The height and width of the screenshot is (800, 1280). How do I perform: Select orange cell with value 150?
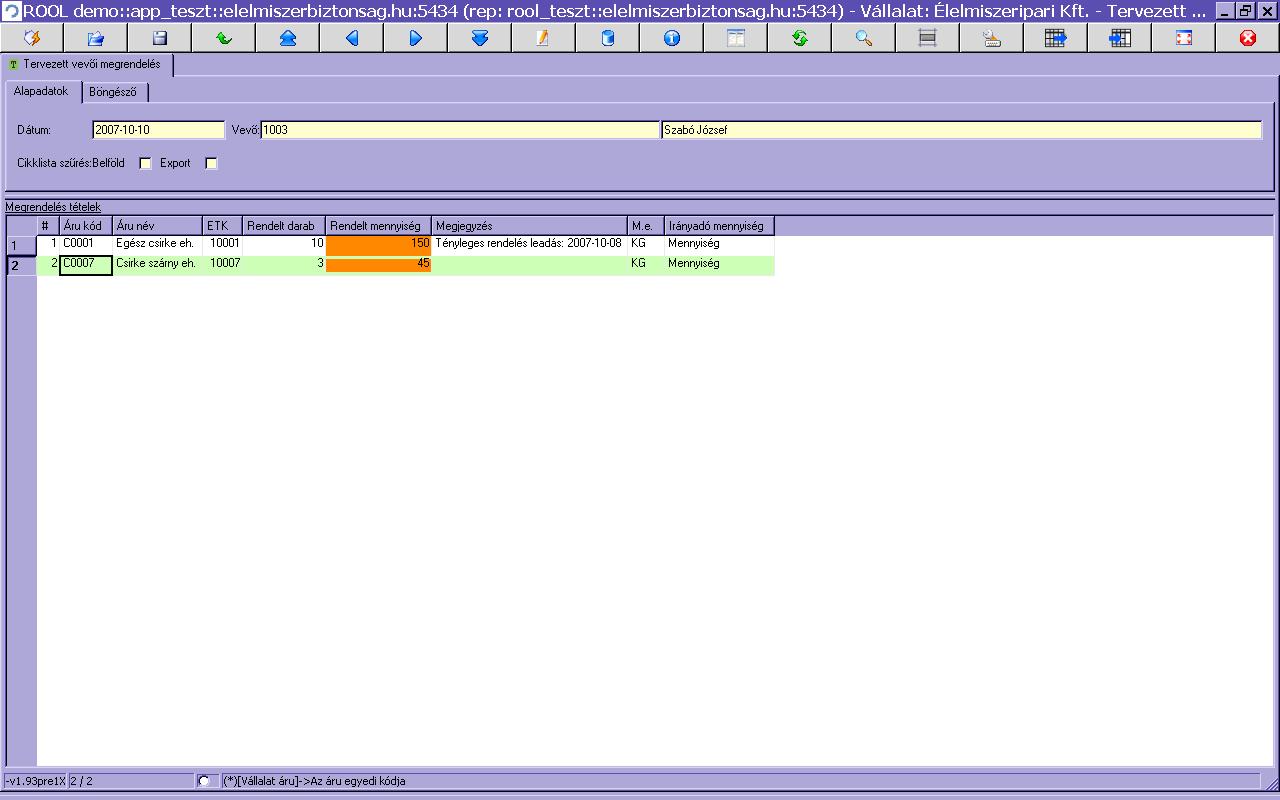coord(379,244)
